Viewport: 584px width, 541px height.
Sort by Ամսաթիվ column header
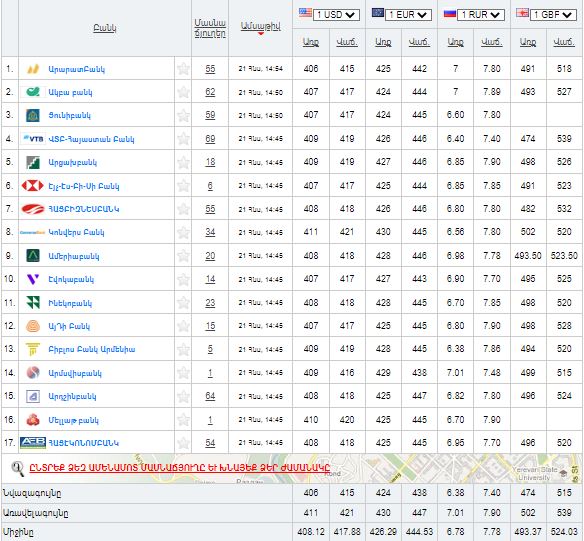point(260,26)
